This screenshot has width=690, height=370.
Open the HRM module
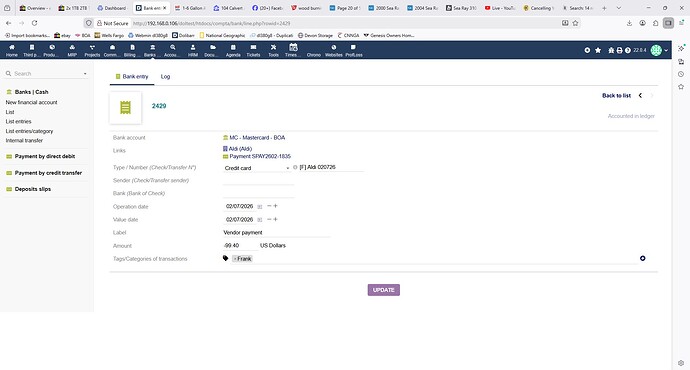click(193, 50)
